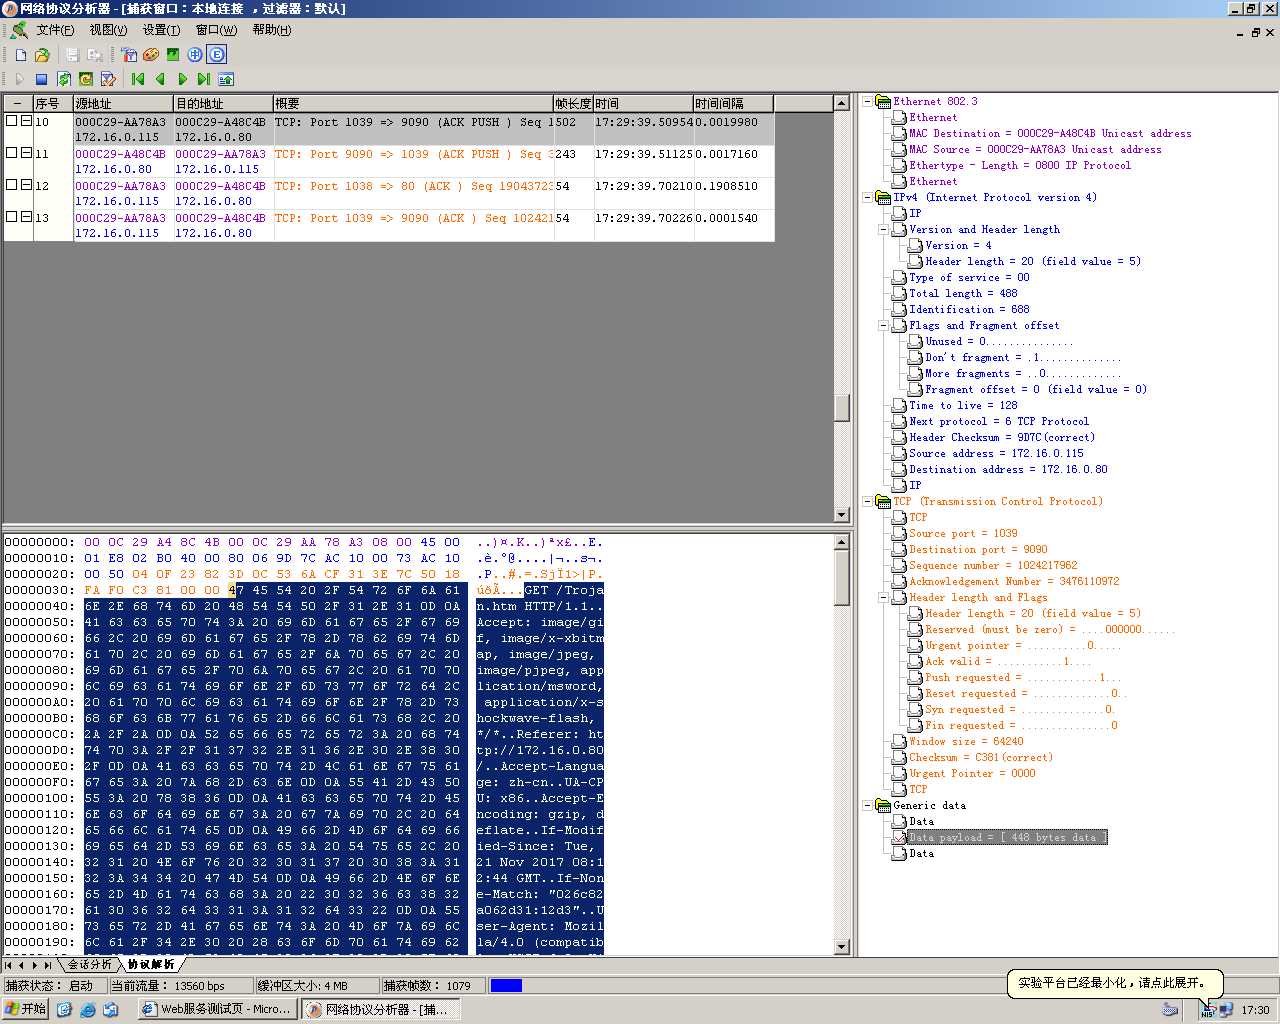Viewport: 1280px width, 1024px height.
Task: Collapse Header length and Flags node
Action: (x=883, y=597)
